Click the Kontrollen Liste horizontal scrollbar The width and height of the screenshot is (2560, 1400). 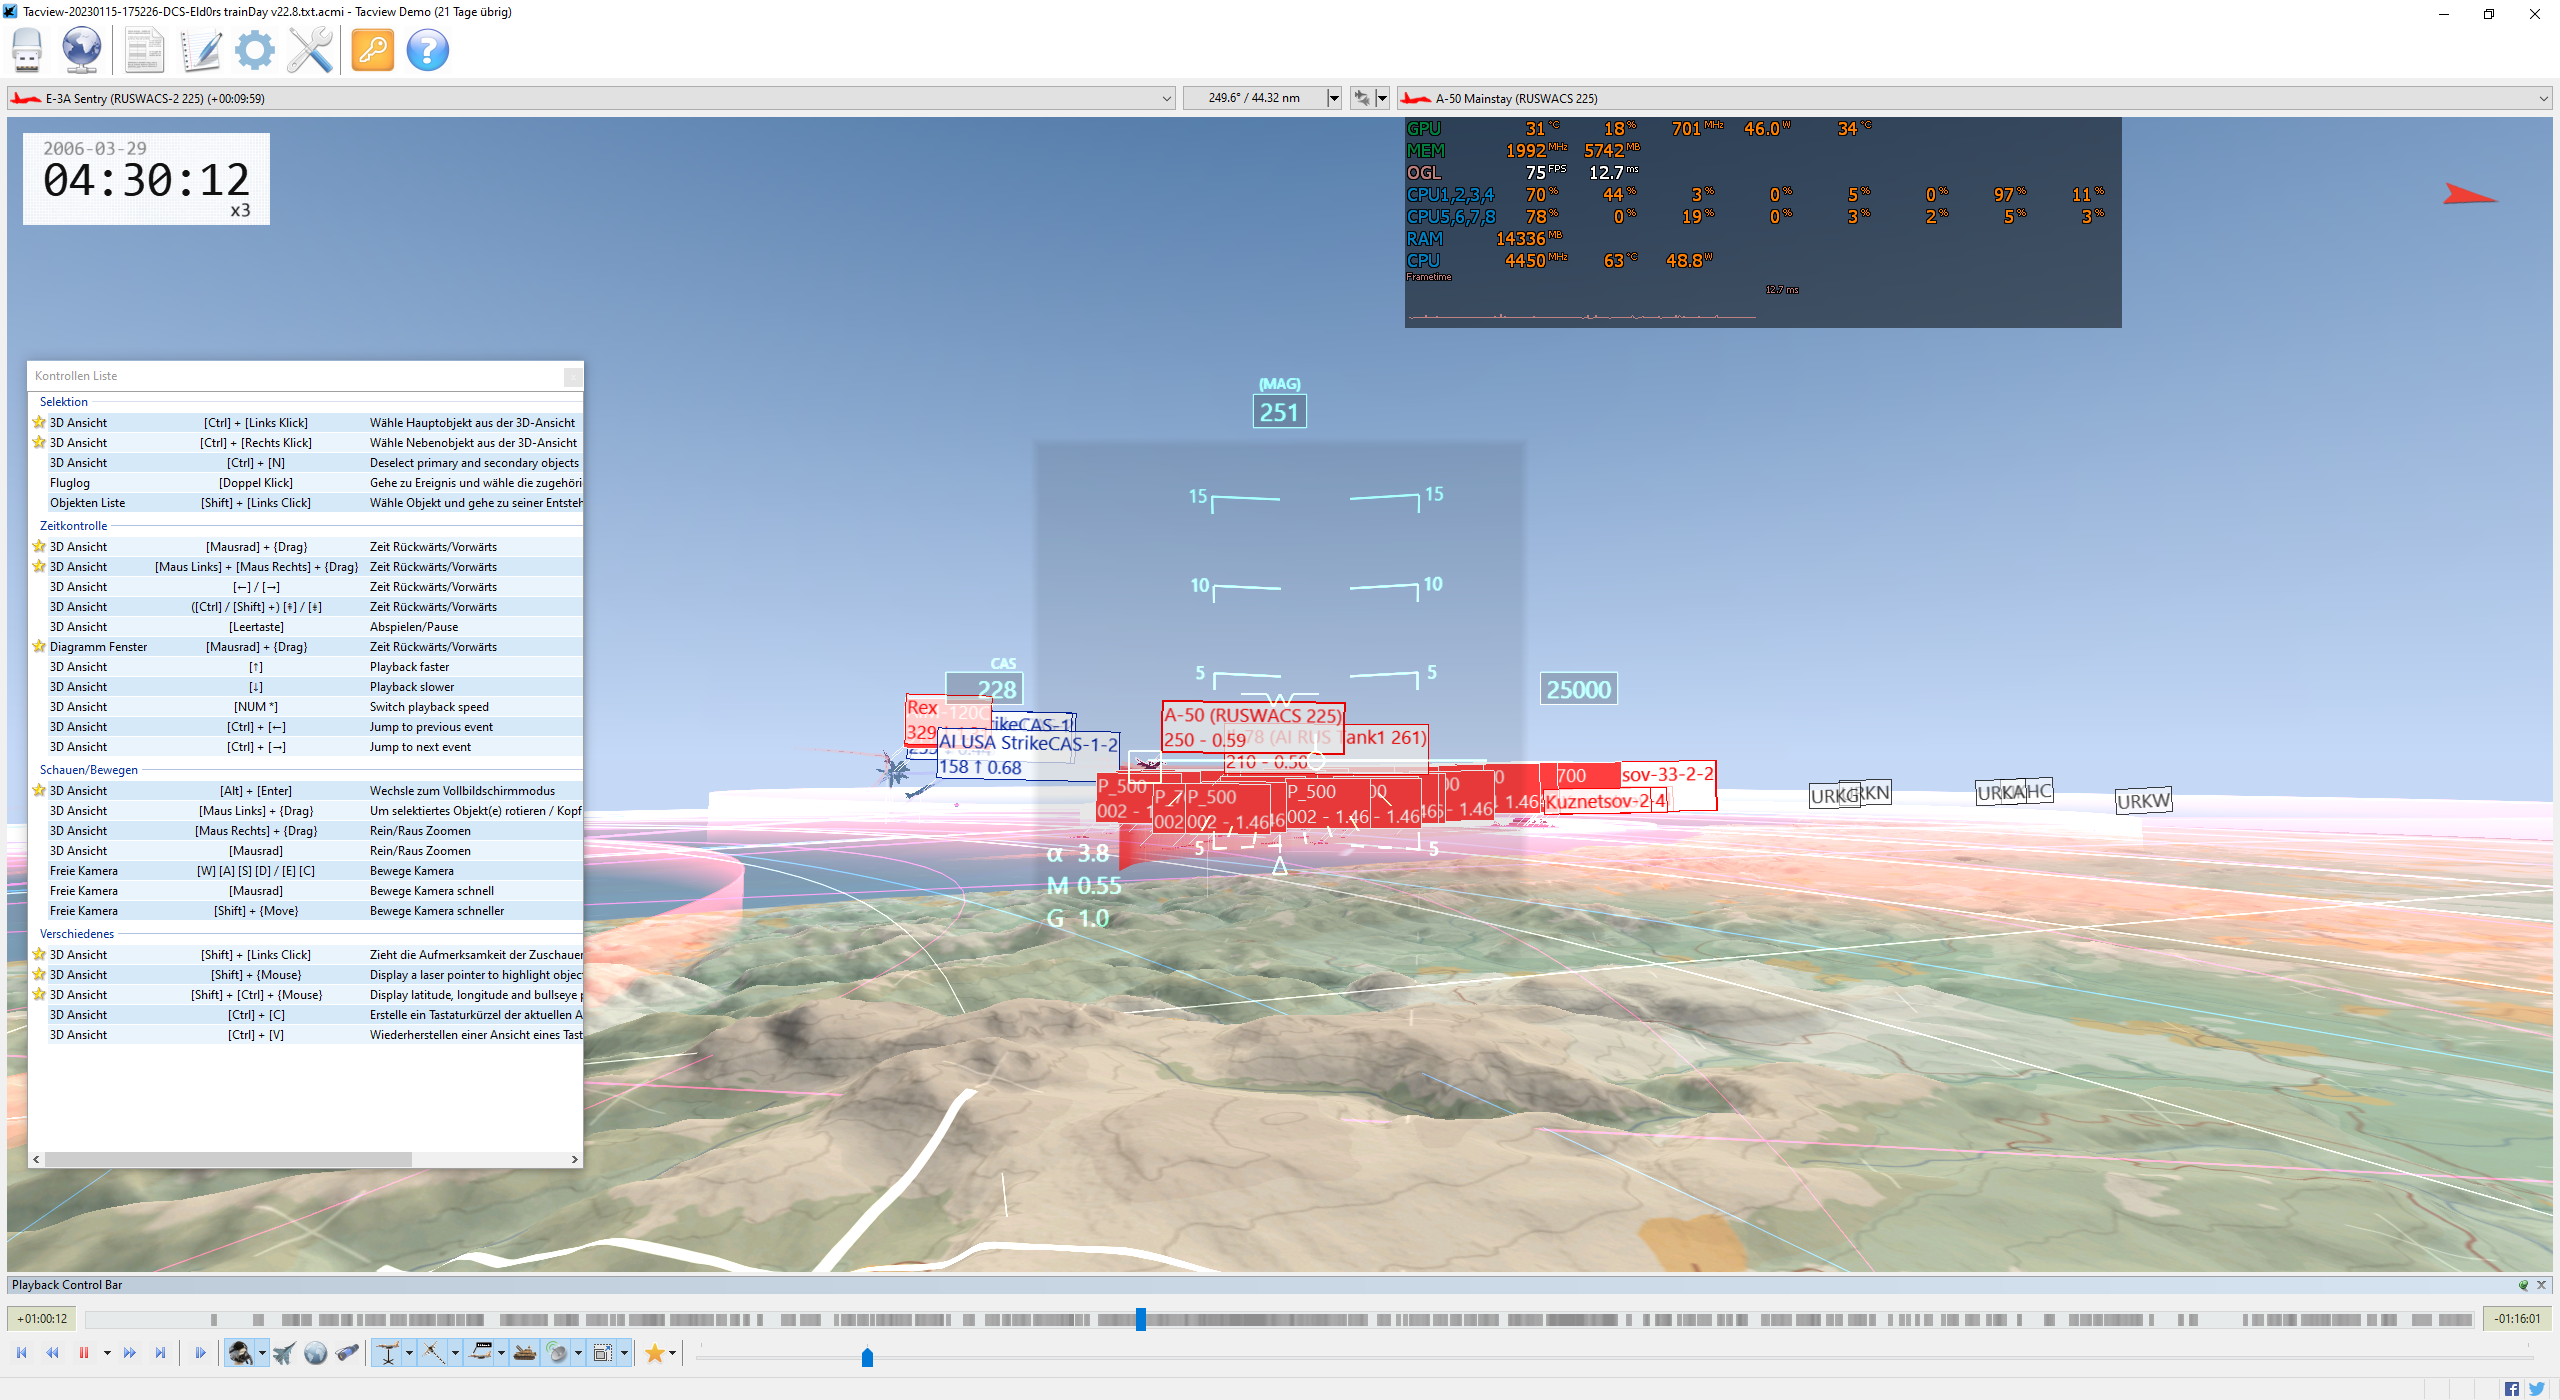click(228, 1159)
